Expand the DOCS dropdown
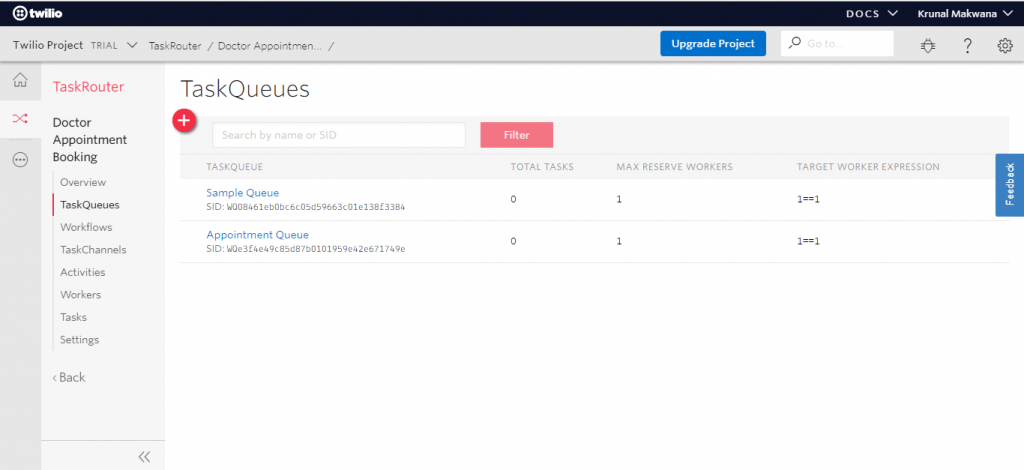The width and height of the screenshot is (1024, 470). coord(872,13)
